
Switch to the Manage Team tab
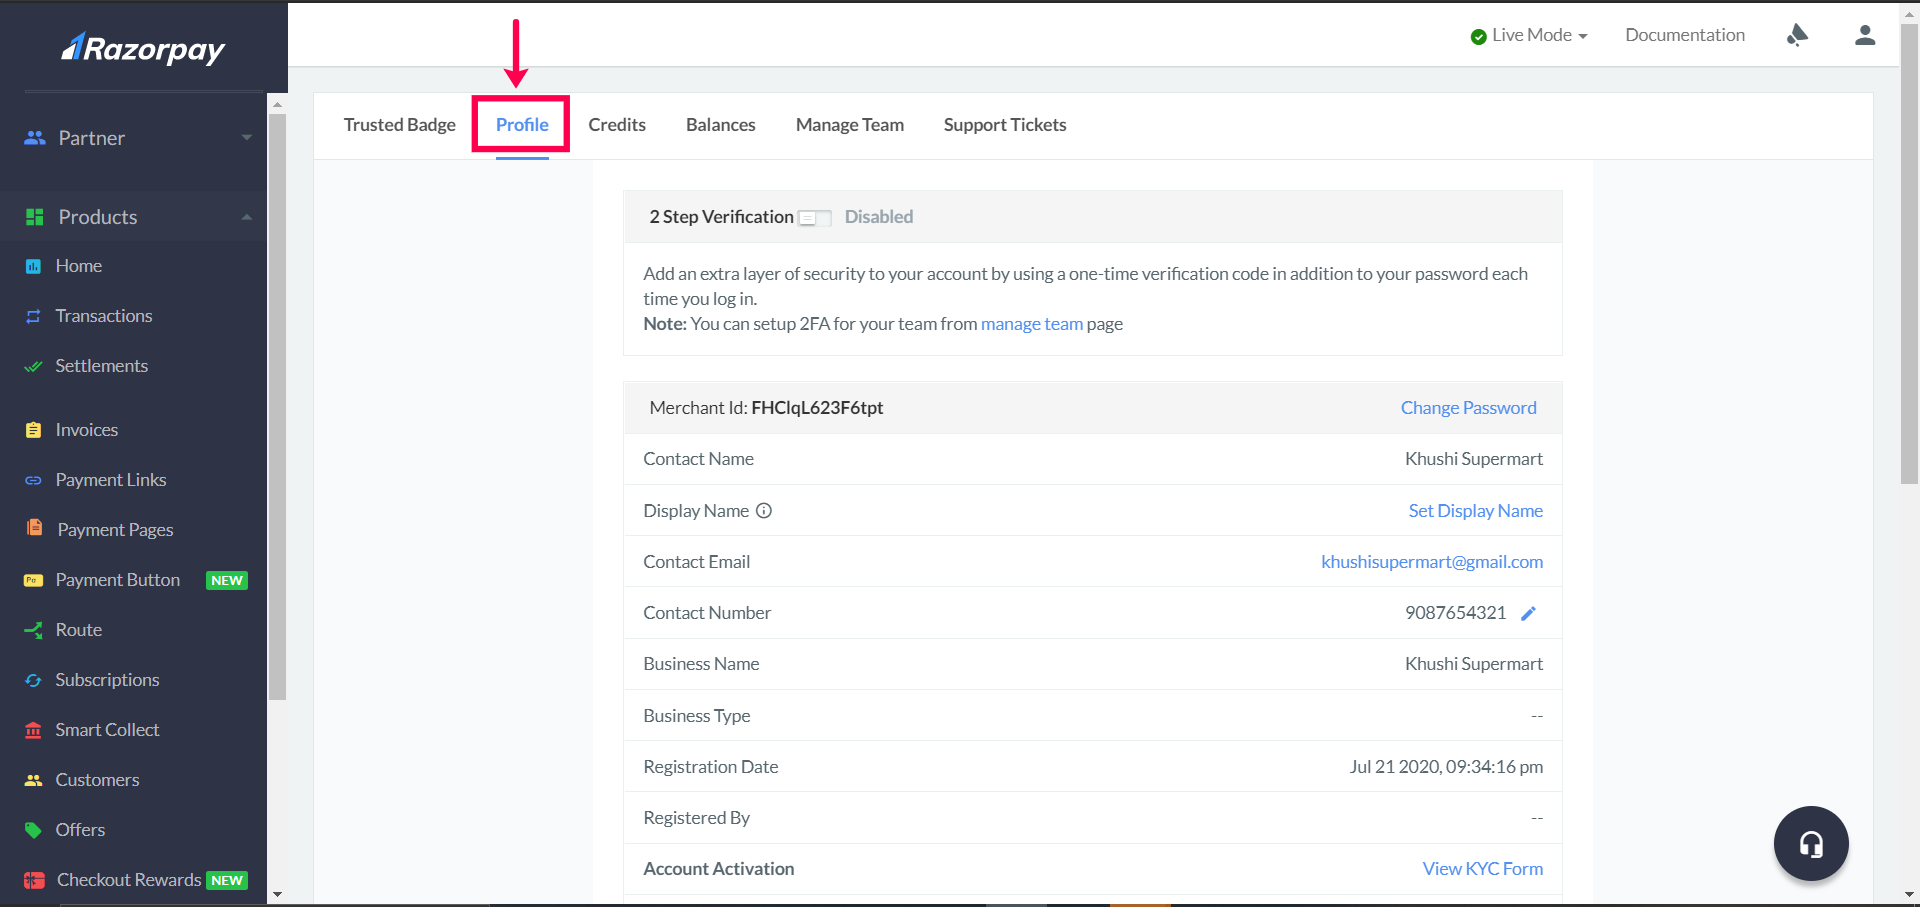pyautogui.click(x=849, y=125)
